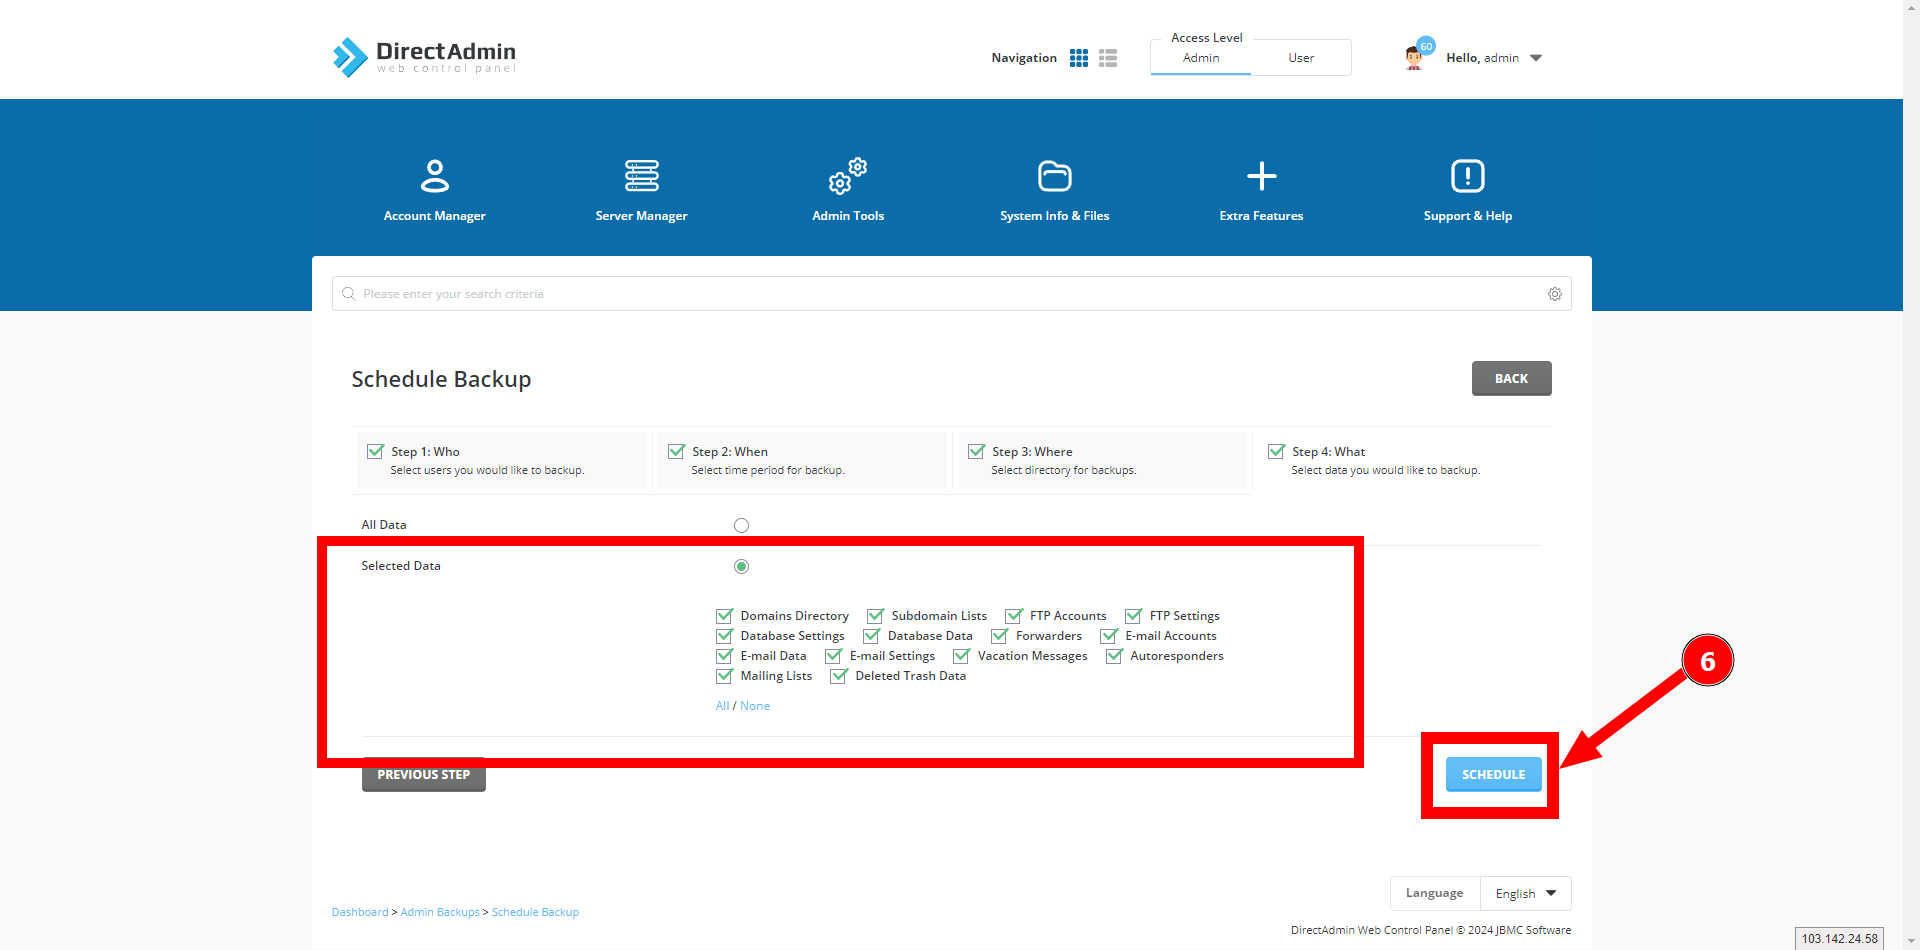The image size is (1920, 950).
Task: Toggle Vacation Messages checkbox
Action: [x=962, y=656]
